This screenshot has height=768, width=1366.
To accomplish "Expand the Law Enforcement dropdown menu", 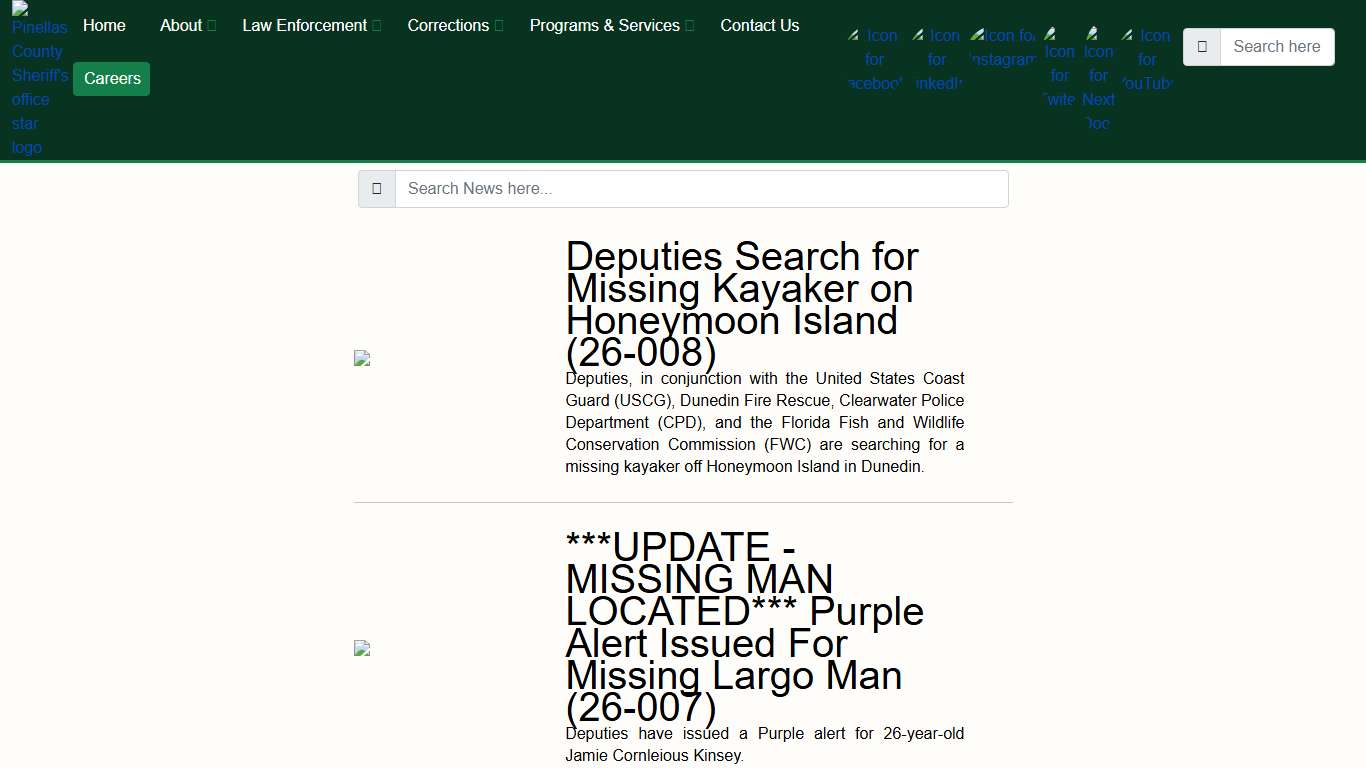I will click(311, 26).
